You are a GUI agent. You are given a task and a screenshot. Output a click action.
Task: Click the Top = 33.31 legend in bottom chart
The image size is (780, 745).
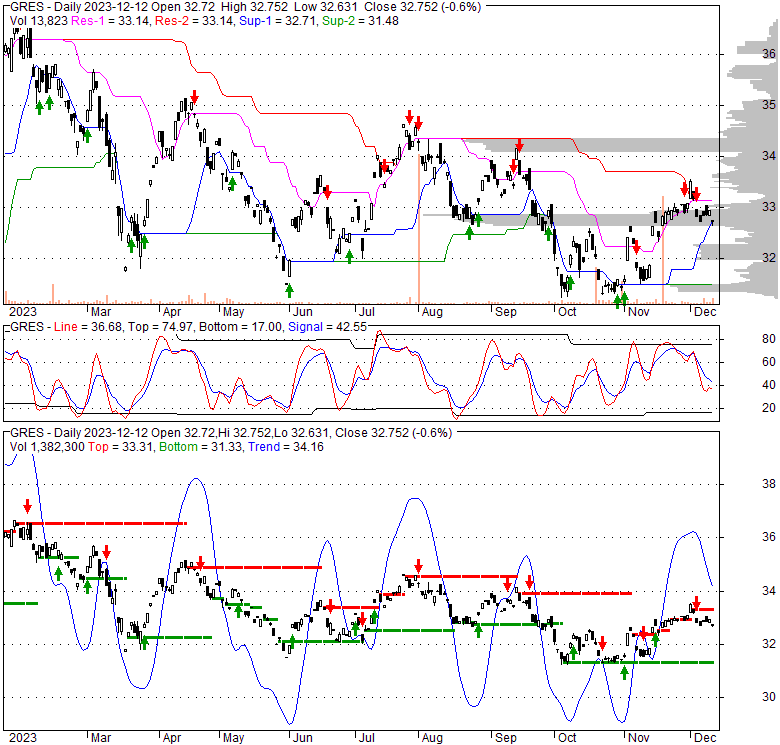click(x=121, y=447)
